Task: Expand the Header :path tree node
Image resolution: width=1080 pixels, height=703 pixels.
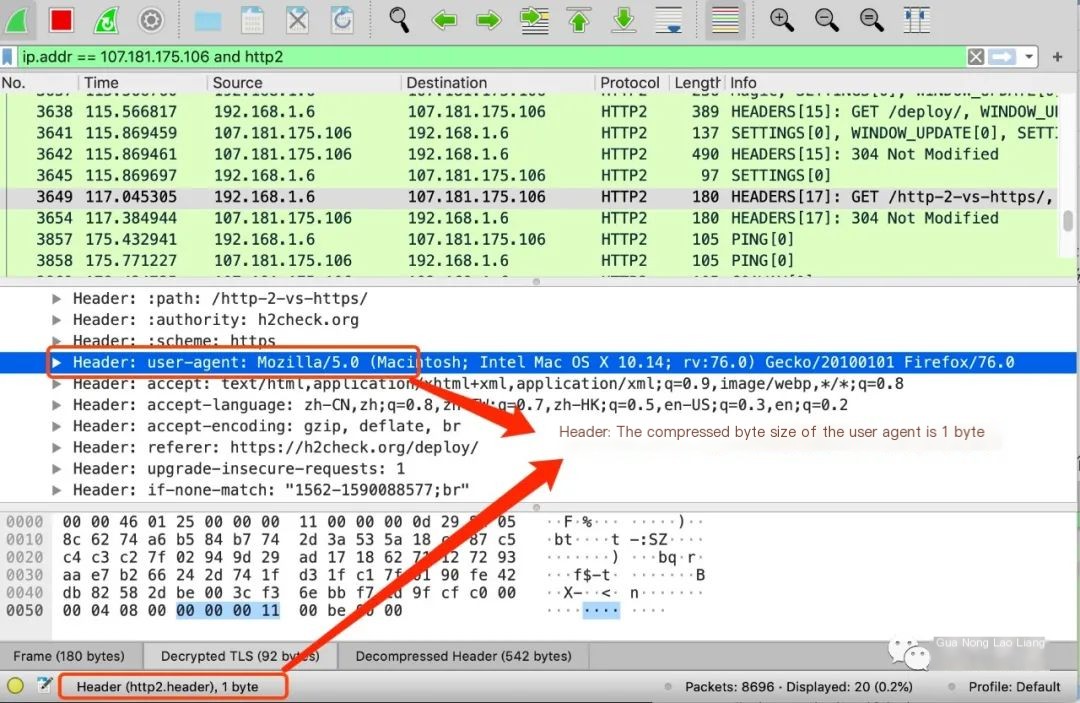Action: [x=57, y=299]
